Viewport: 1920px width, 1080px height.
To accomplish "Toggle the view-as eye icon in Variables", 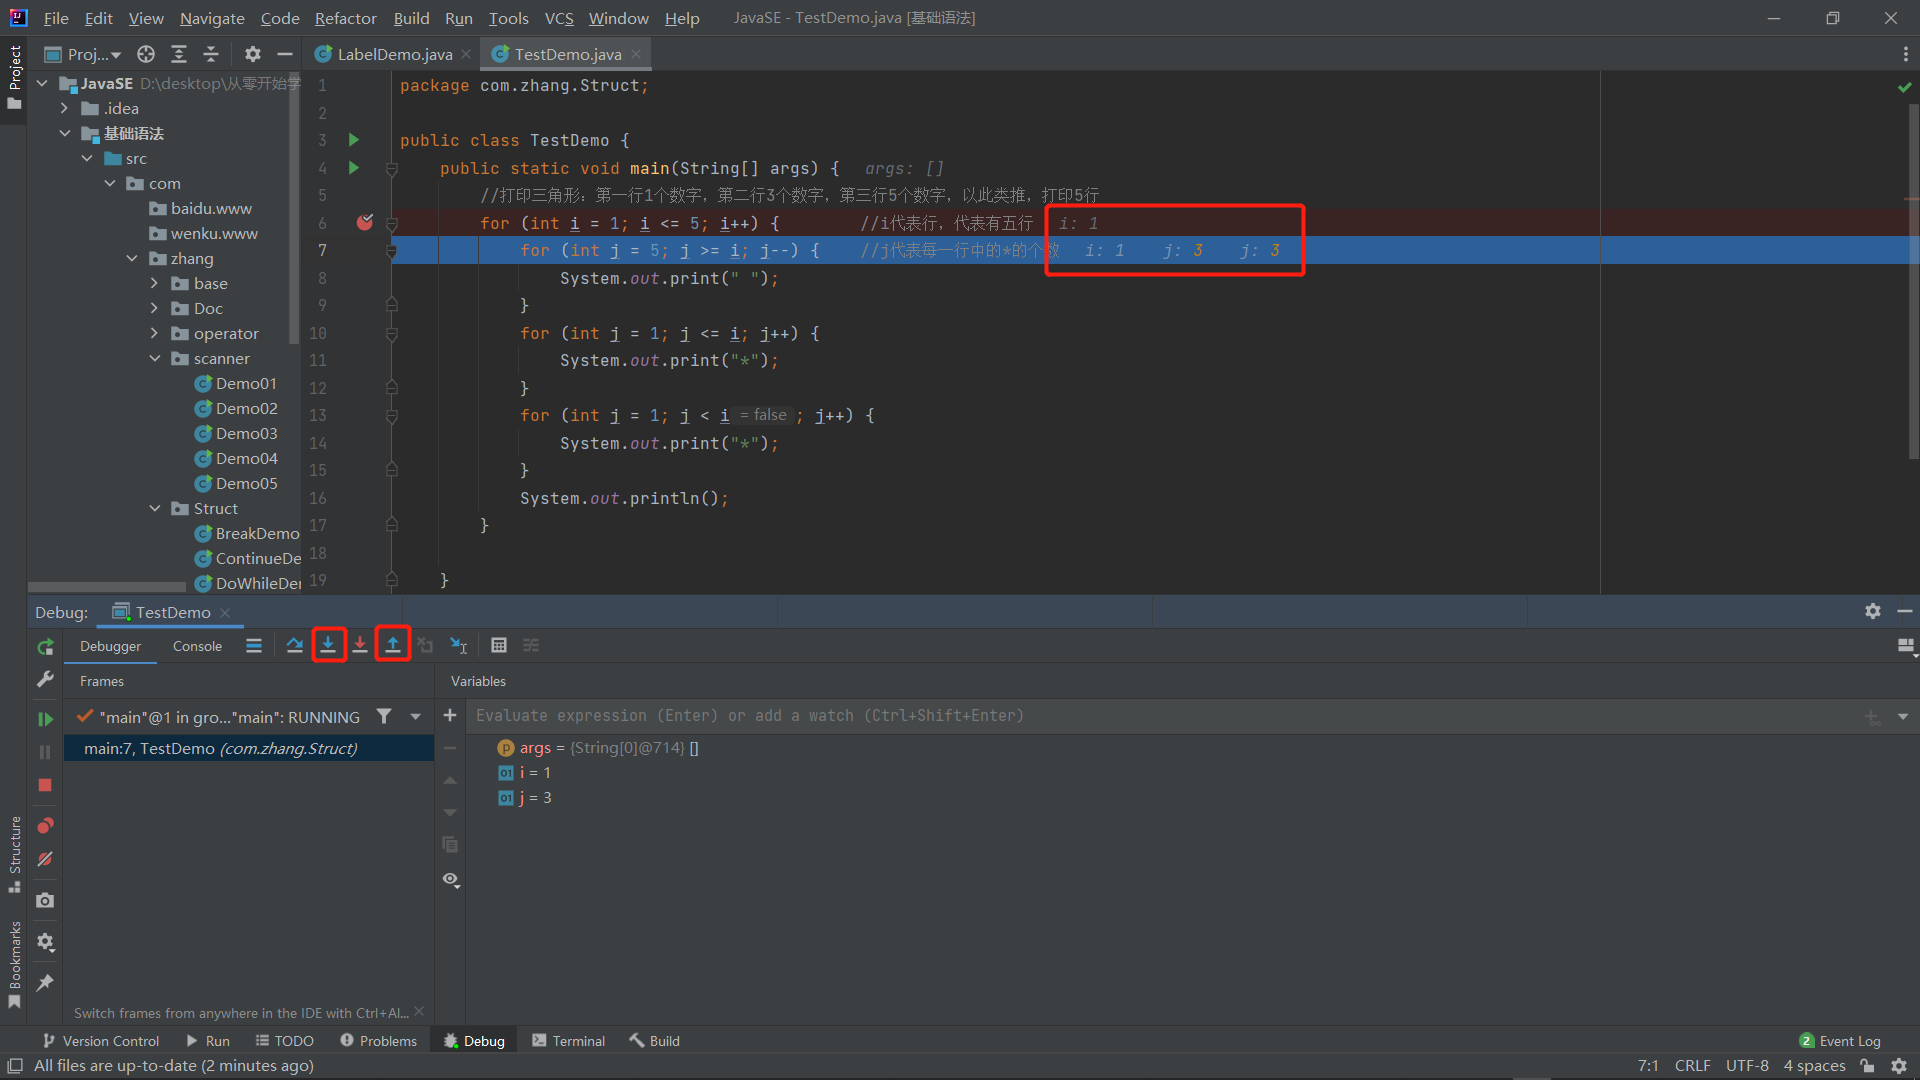I will pyautogui.click(x=451, y=880).
